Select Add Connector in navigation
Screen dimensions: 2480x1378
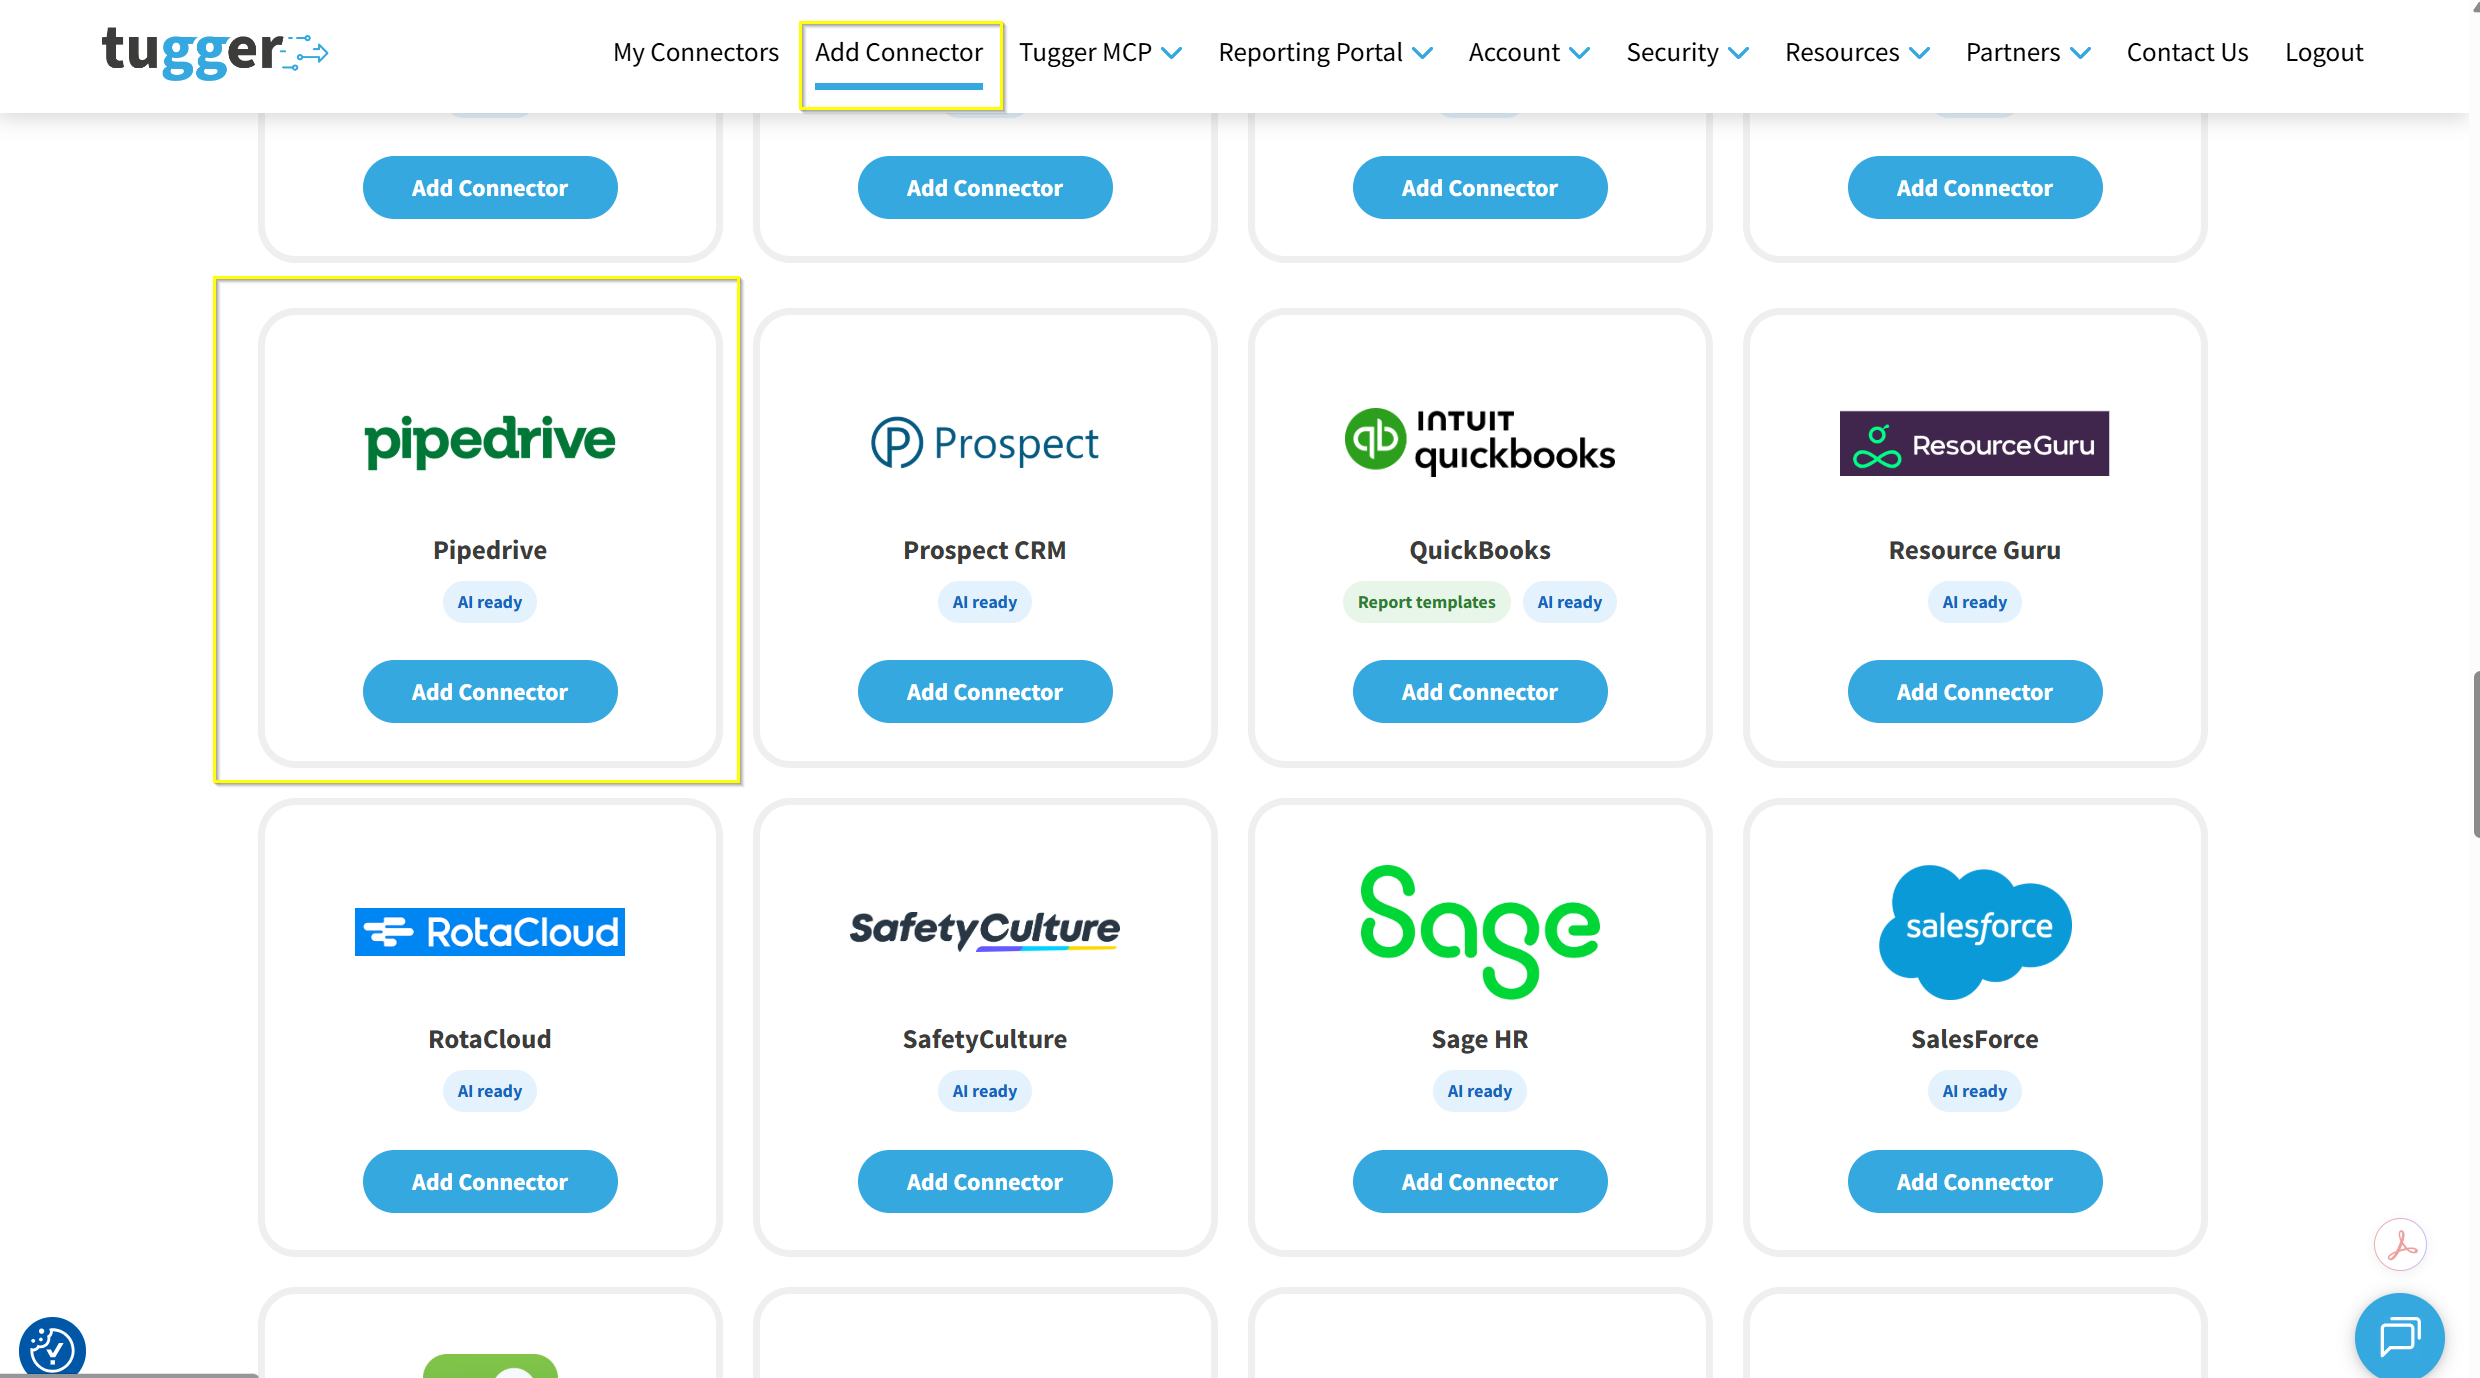899,52
